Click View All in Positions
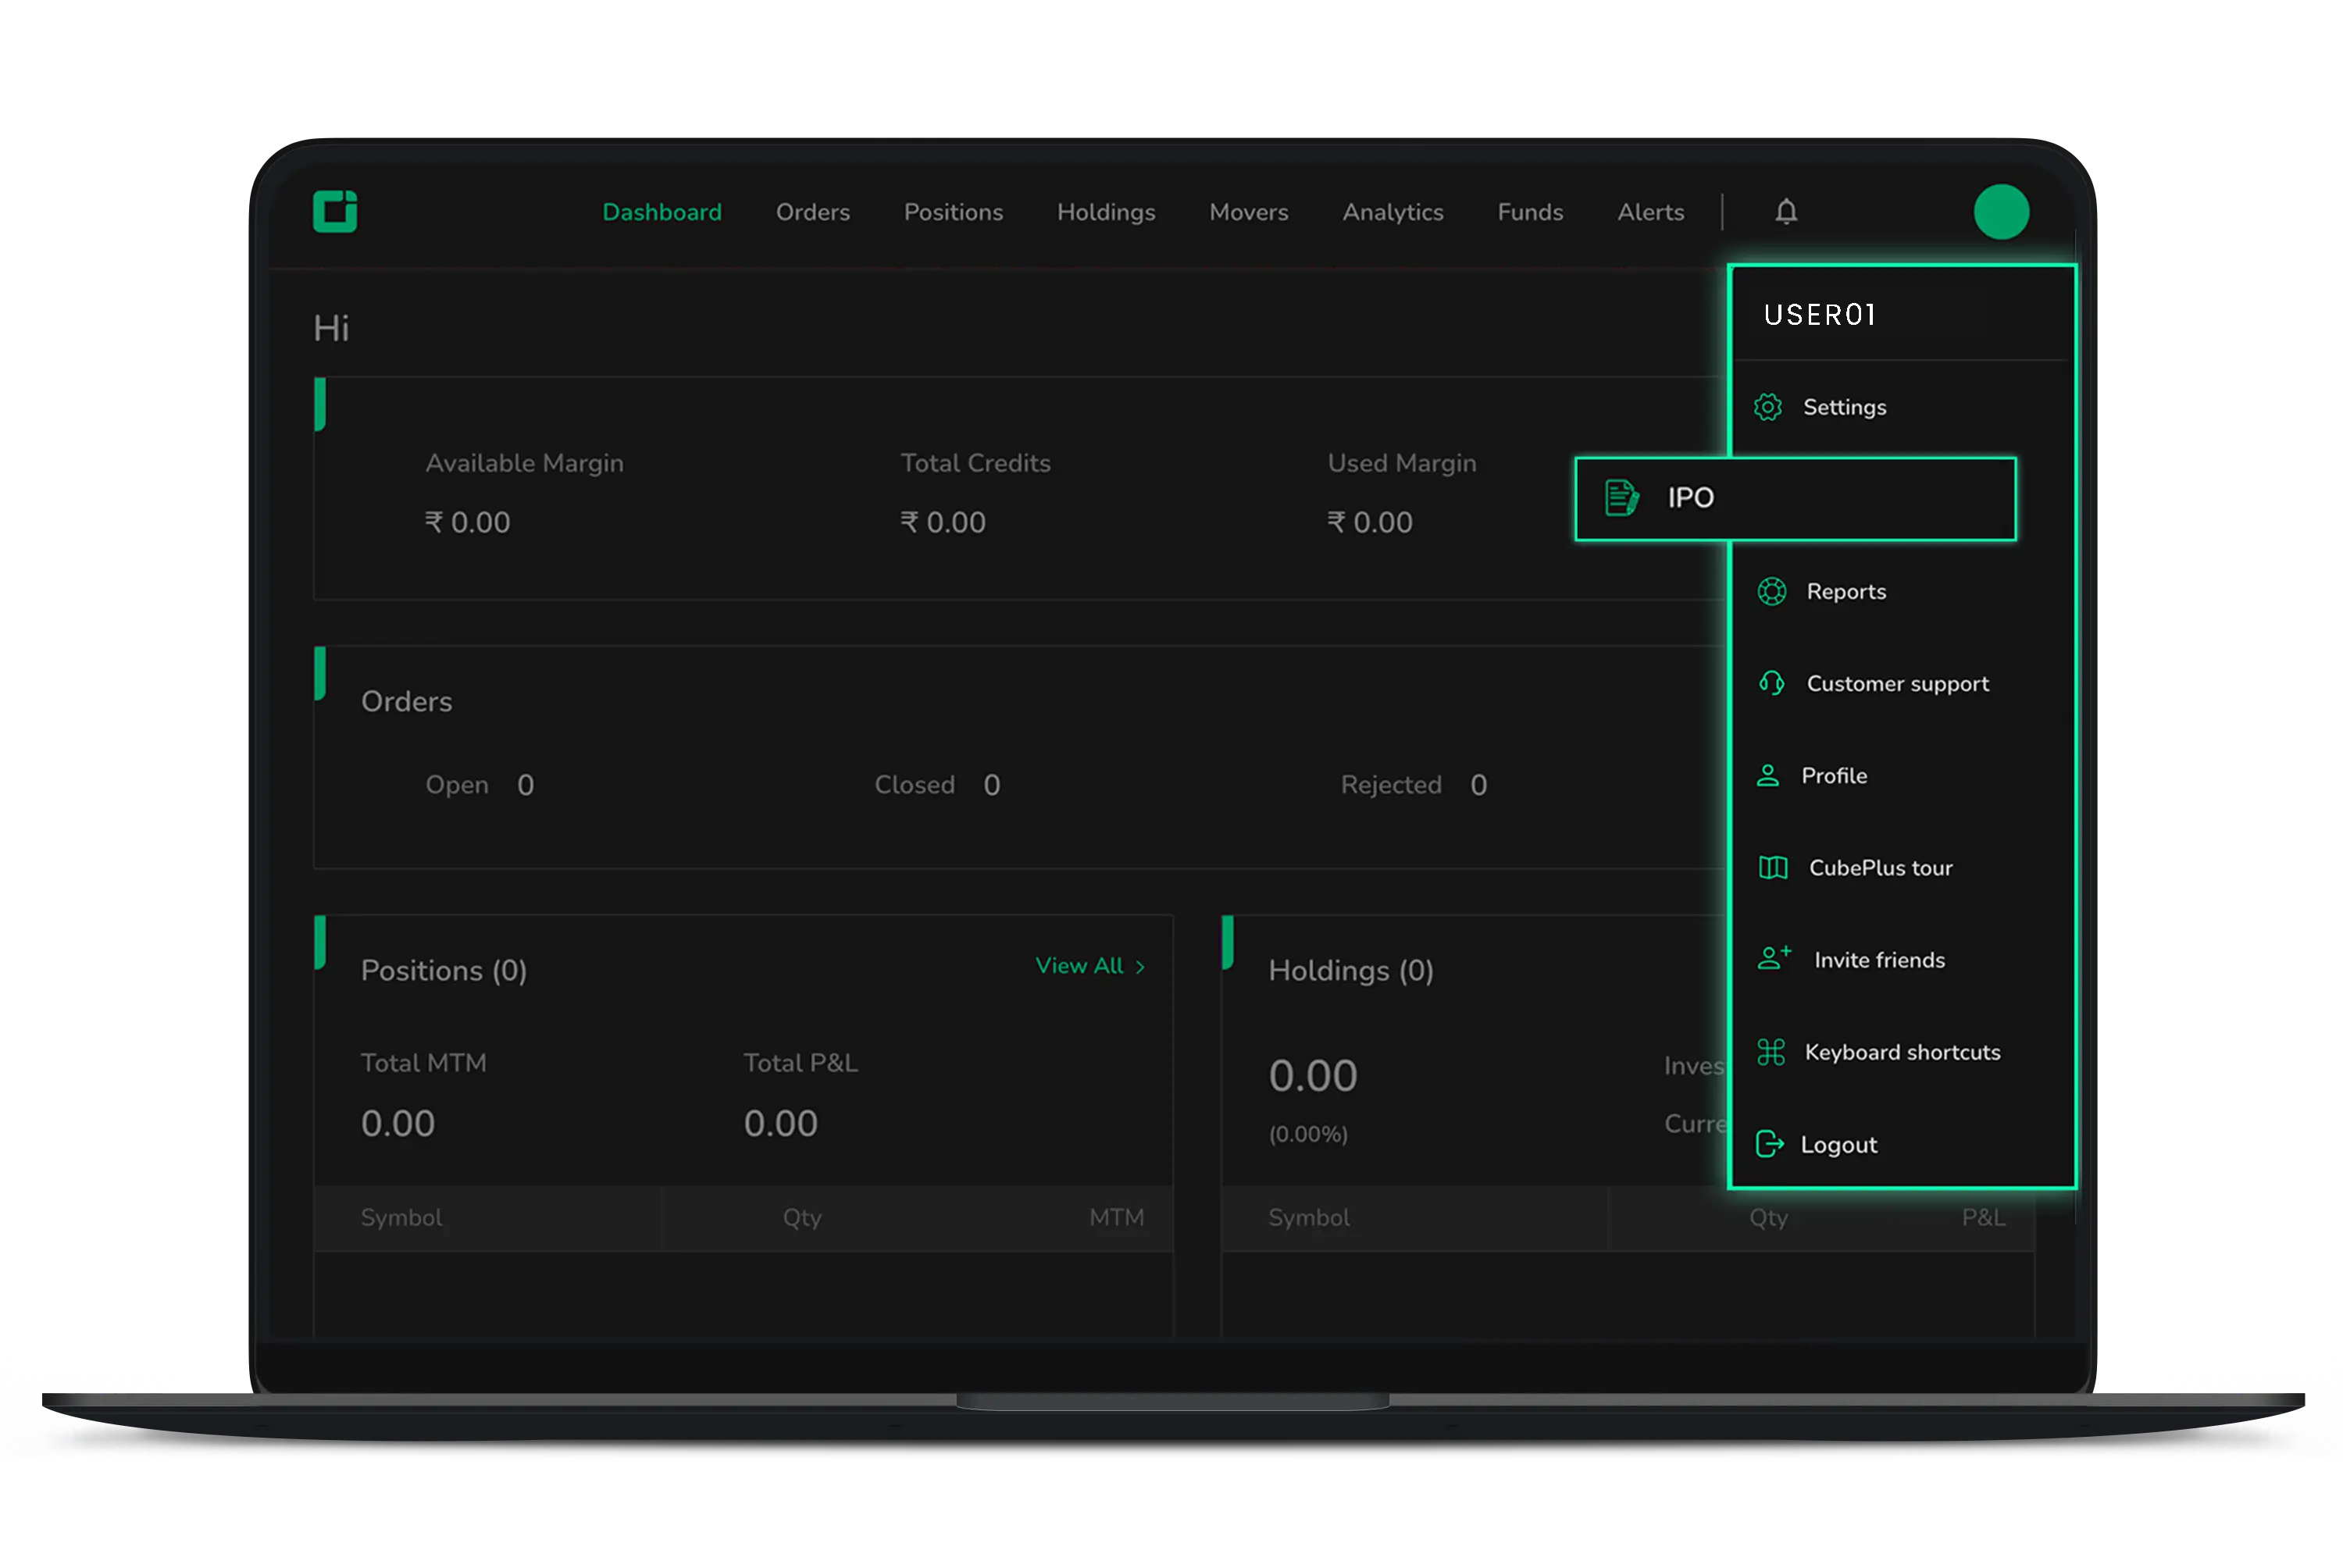Image resolution: width=2343 pixels, height=1568 pixels. click(1079, 966)
